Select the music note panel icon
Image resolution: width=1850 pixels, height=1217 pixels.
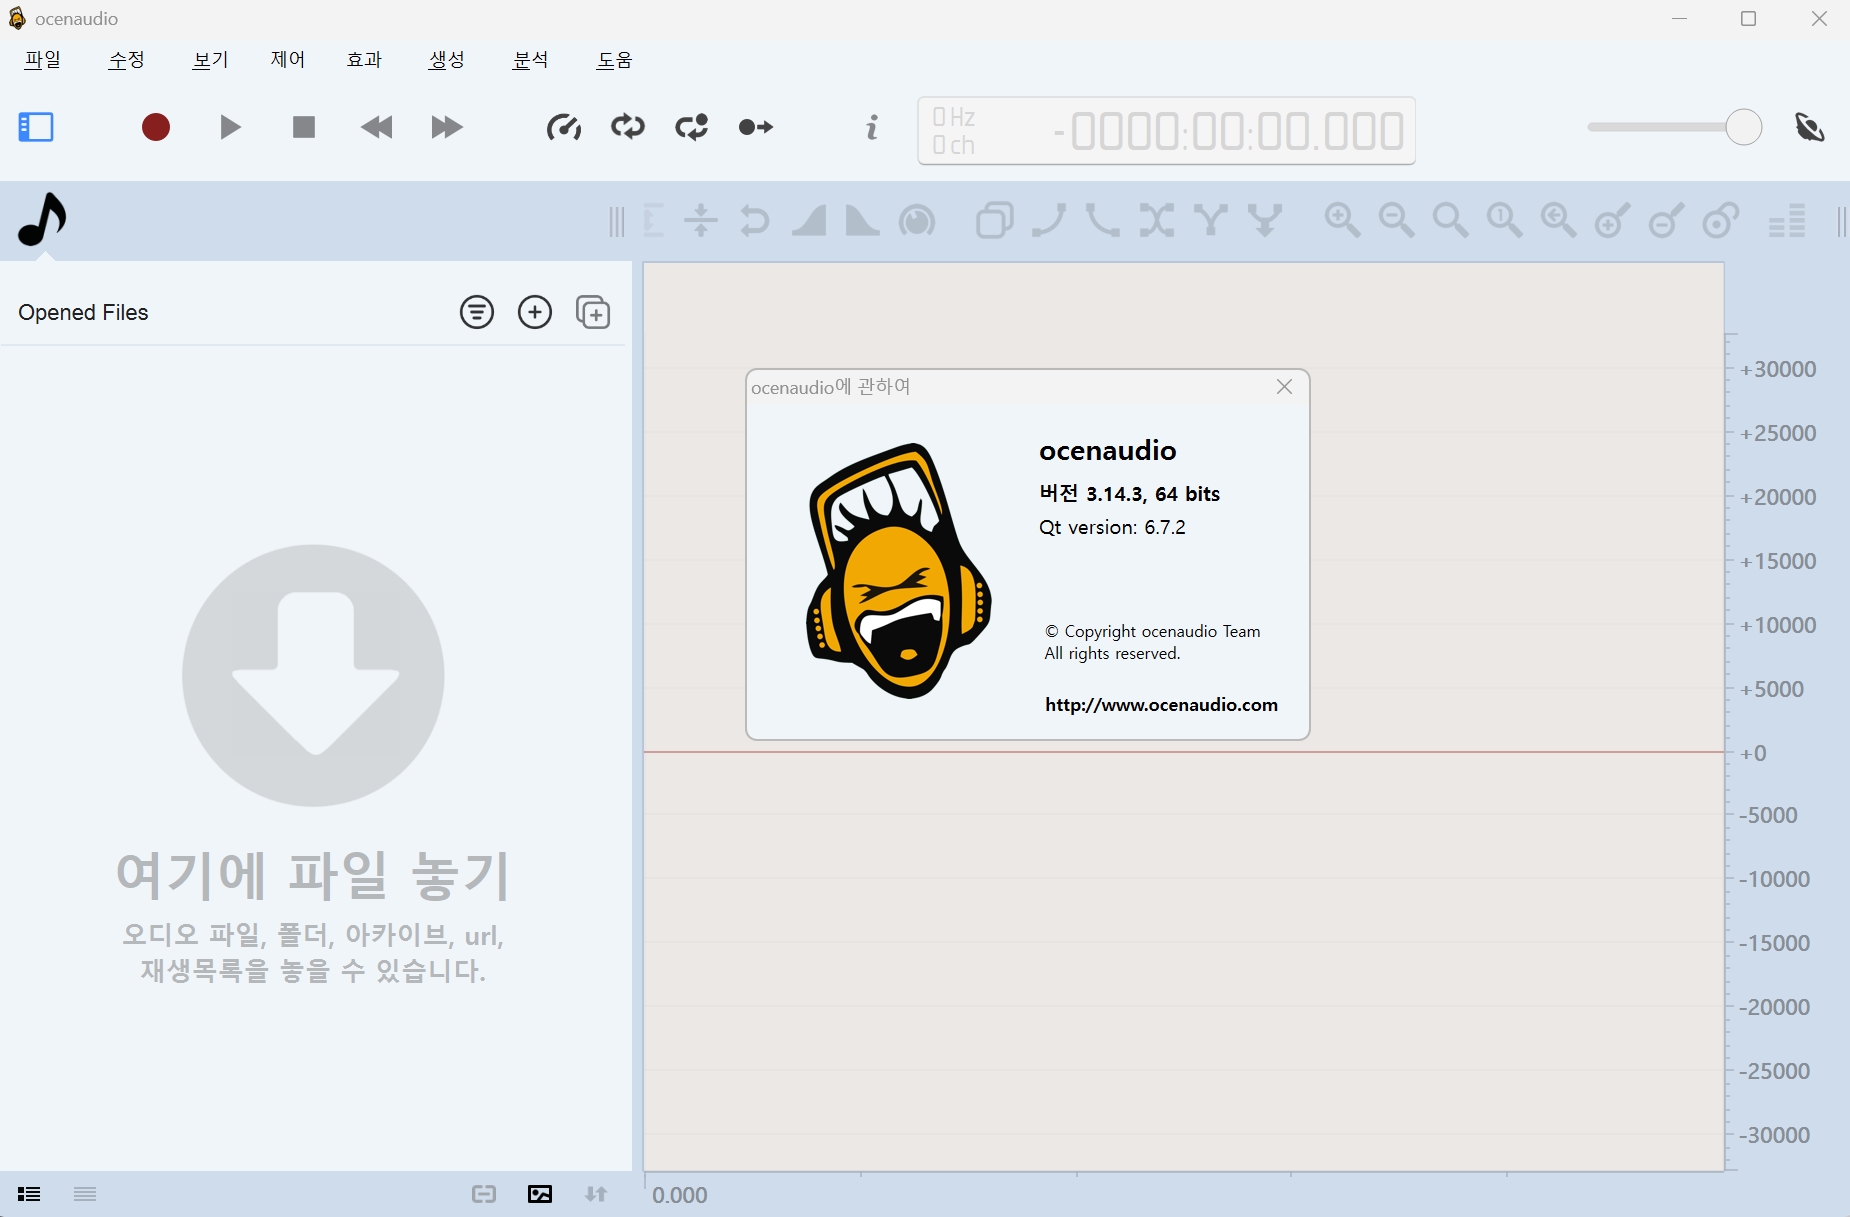(x=42, y=219)
